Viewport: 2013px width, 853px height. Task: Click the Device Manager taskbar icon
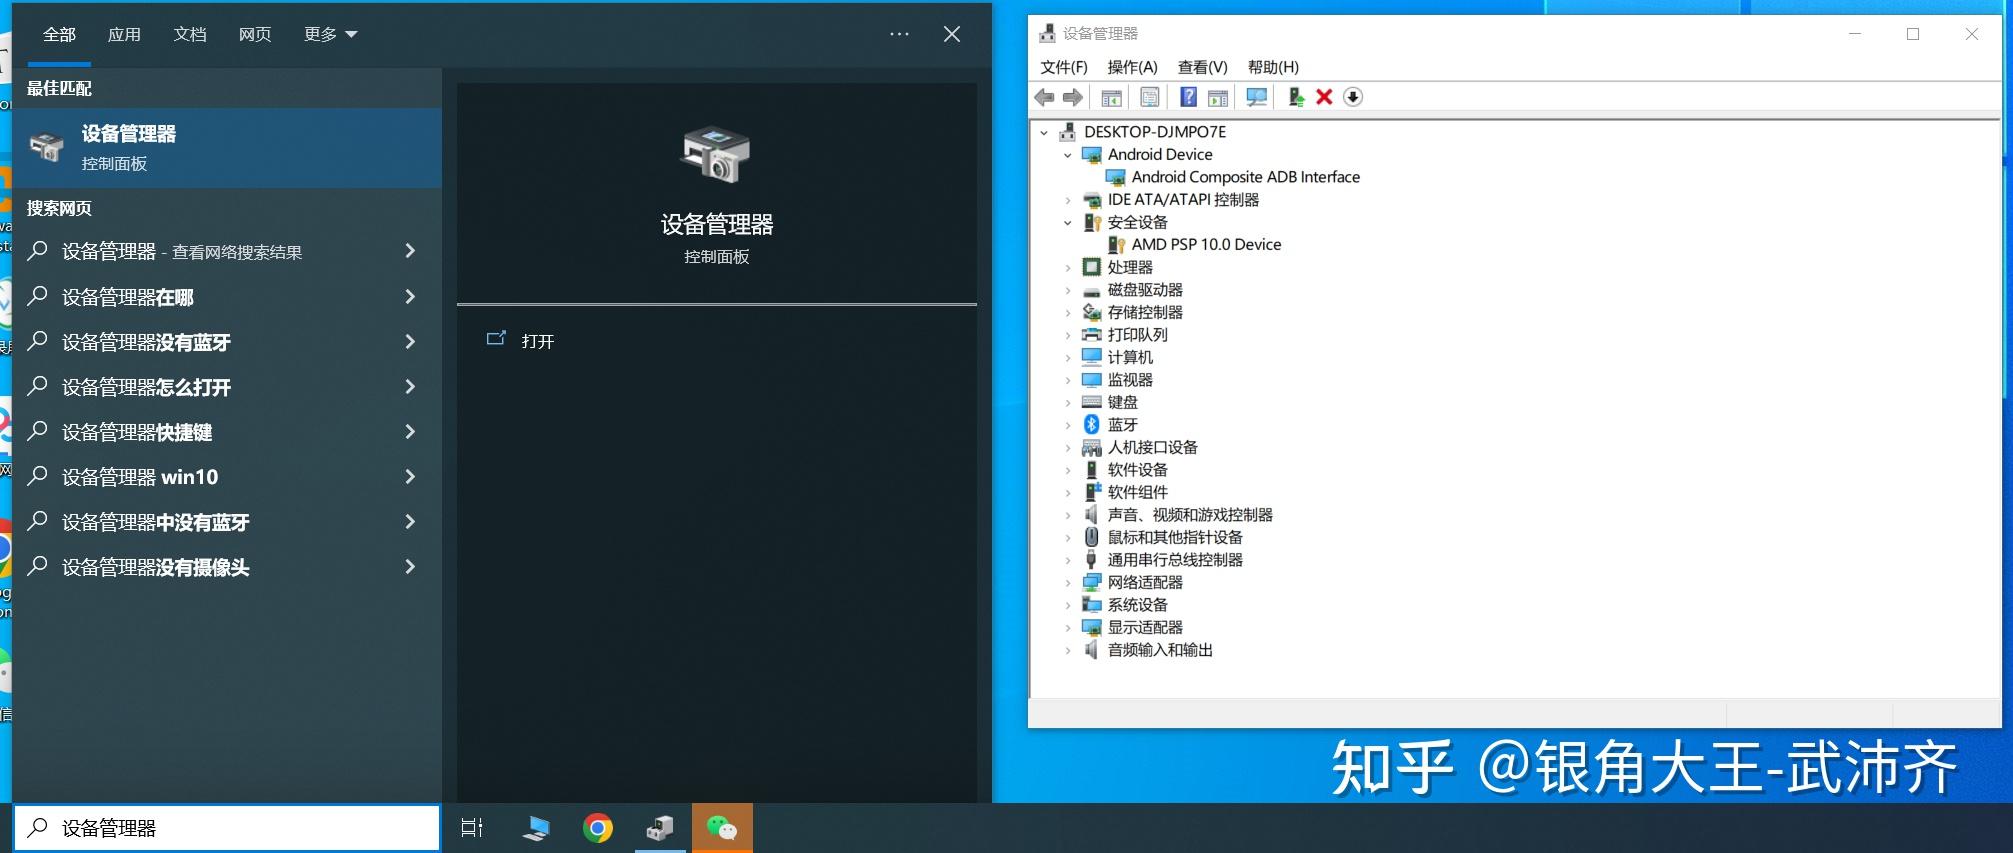660,828
